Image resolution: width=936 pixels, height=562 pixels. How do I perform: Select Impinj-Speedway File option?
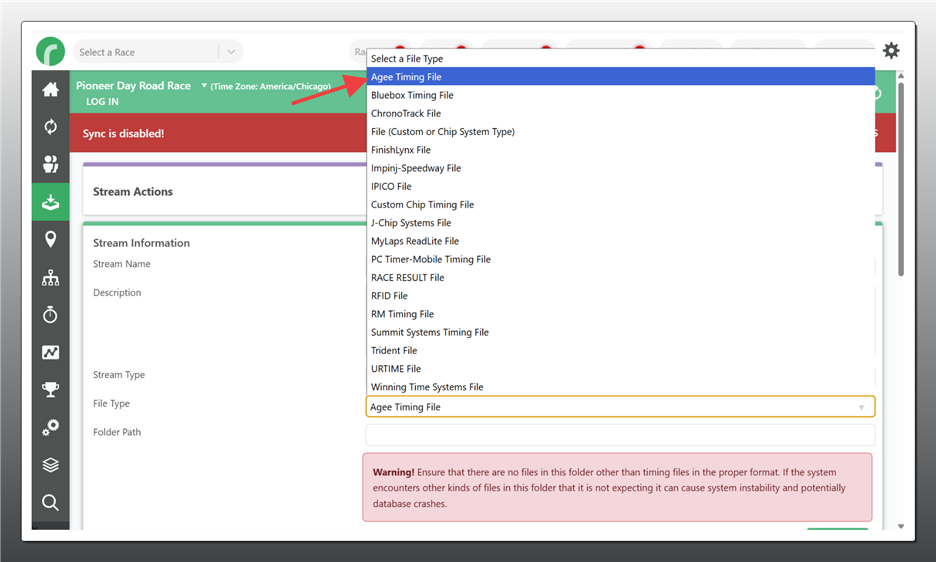(620, 168)
